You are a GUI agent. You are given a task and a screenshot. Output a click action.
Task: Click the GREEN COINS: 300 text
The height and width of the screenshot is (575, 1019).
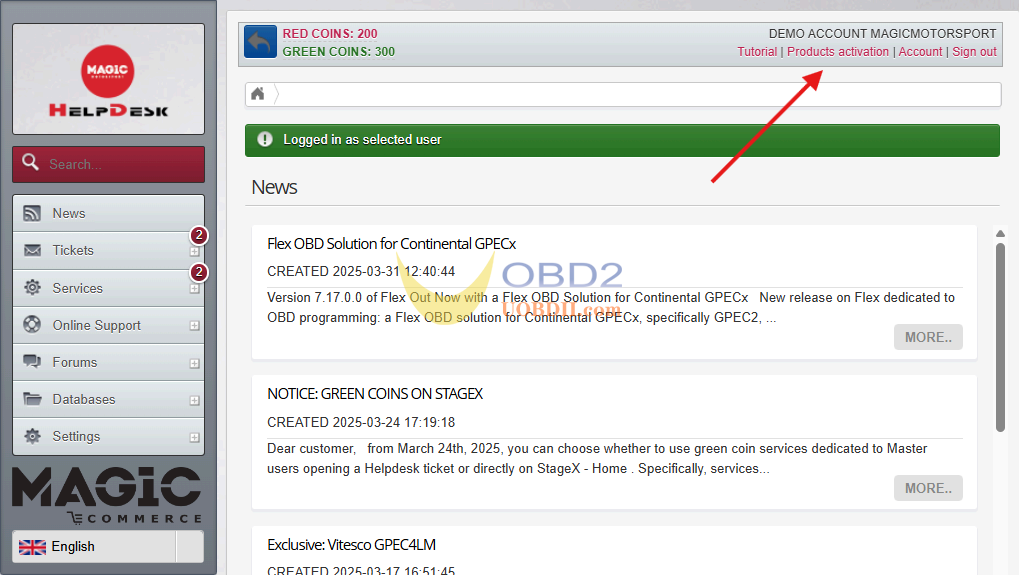339,52
